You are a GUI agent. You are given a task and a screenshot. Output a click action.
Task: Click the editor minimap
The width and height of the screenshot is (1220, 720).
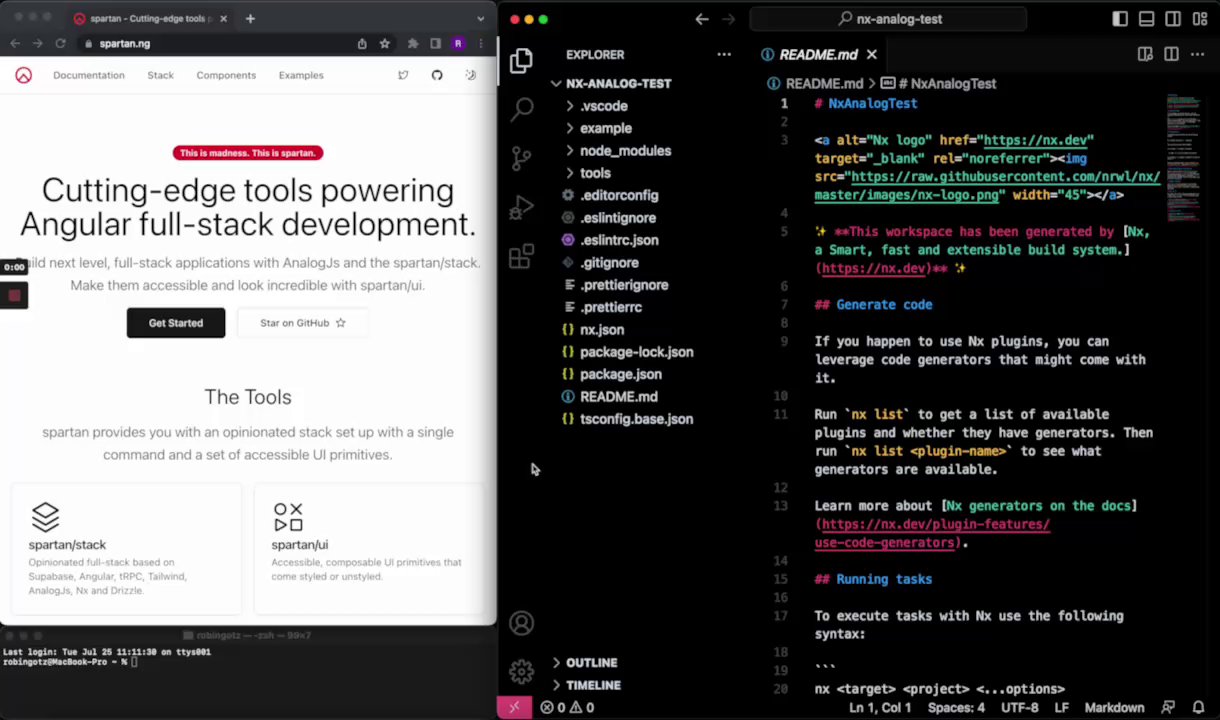coord(1184,160)
